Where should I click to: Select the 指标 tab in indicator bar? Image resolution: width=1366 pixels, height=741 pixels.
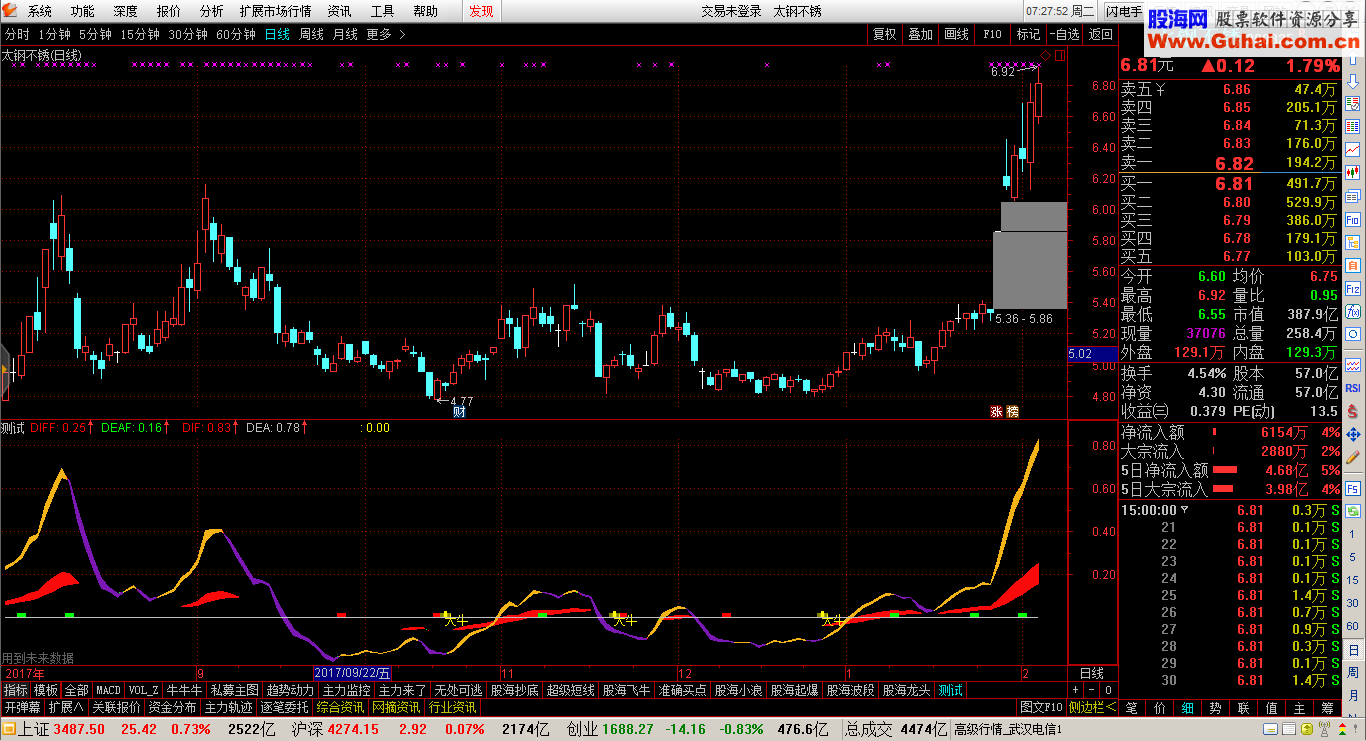(x=16, y=690)
